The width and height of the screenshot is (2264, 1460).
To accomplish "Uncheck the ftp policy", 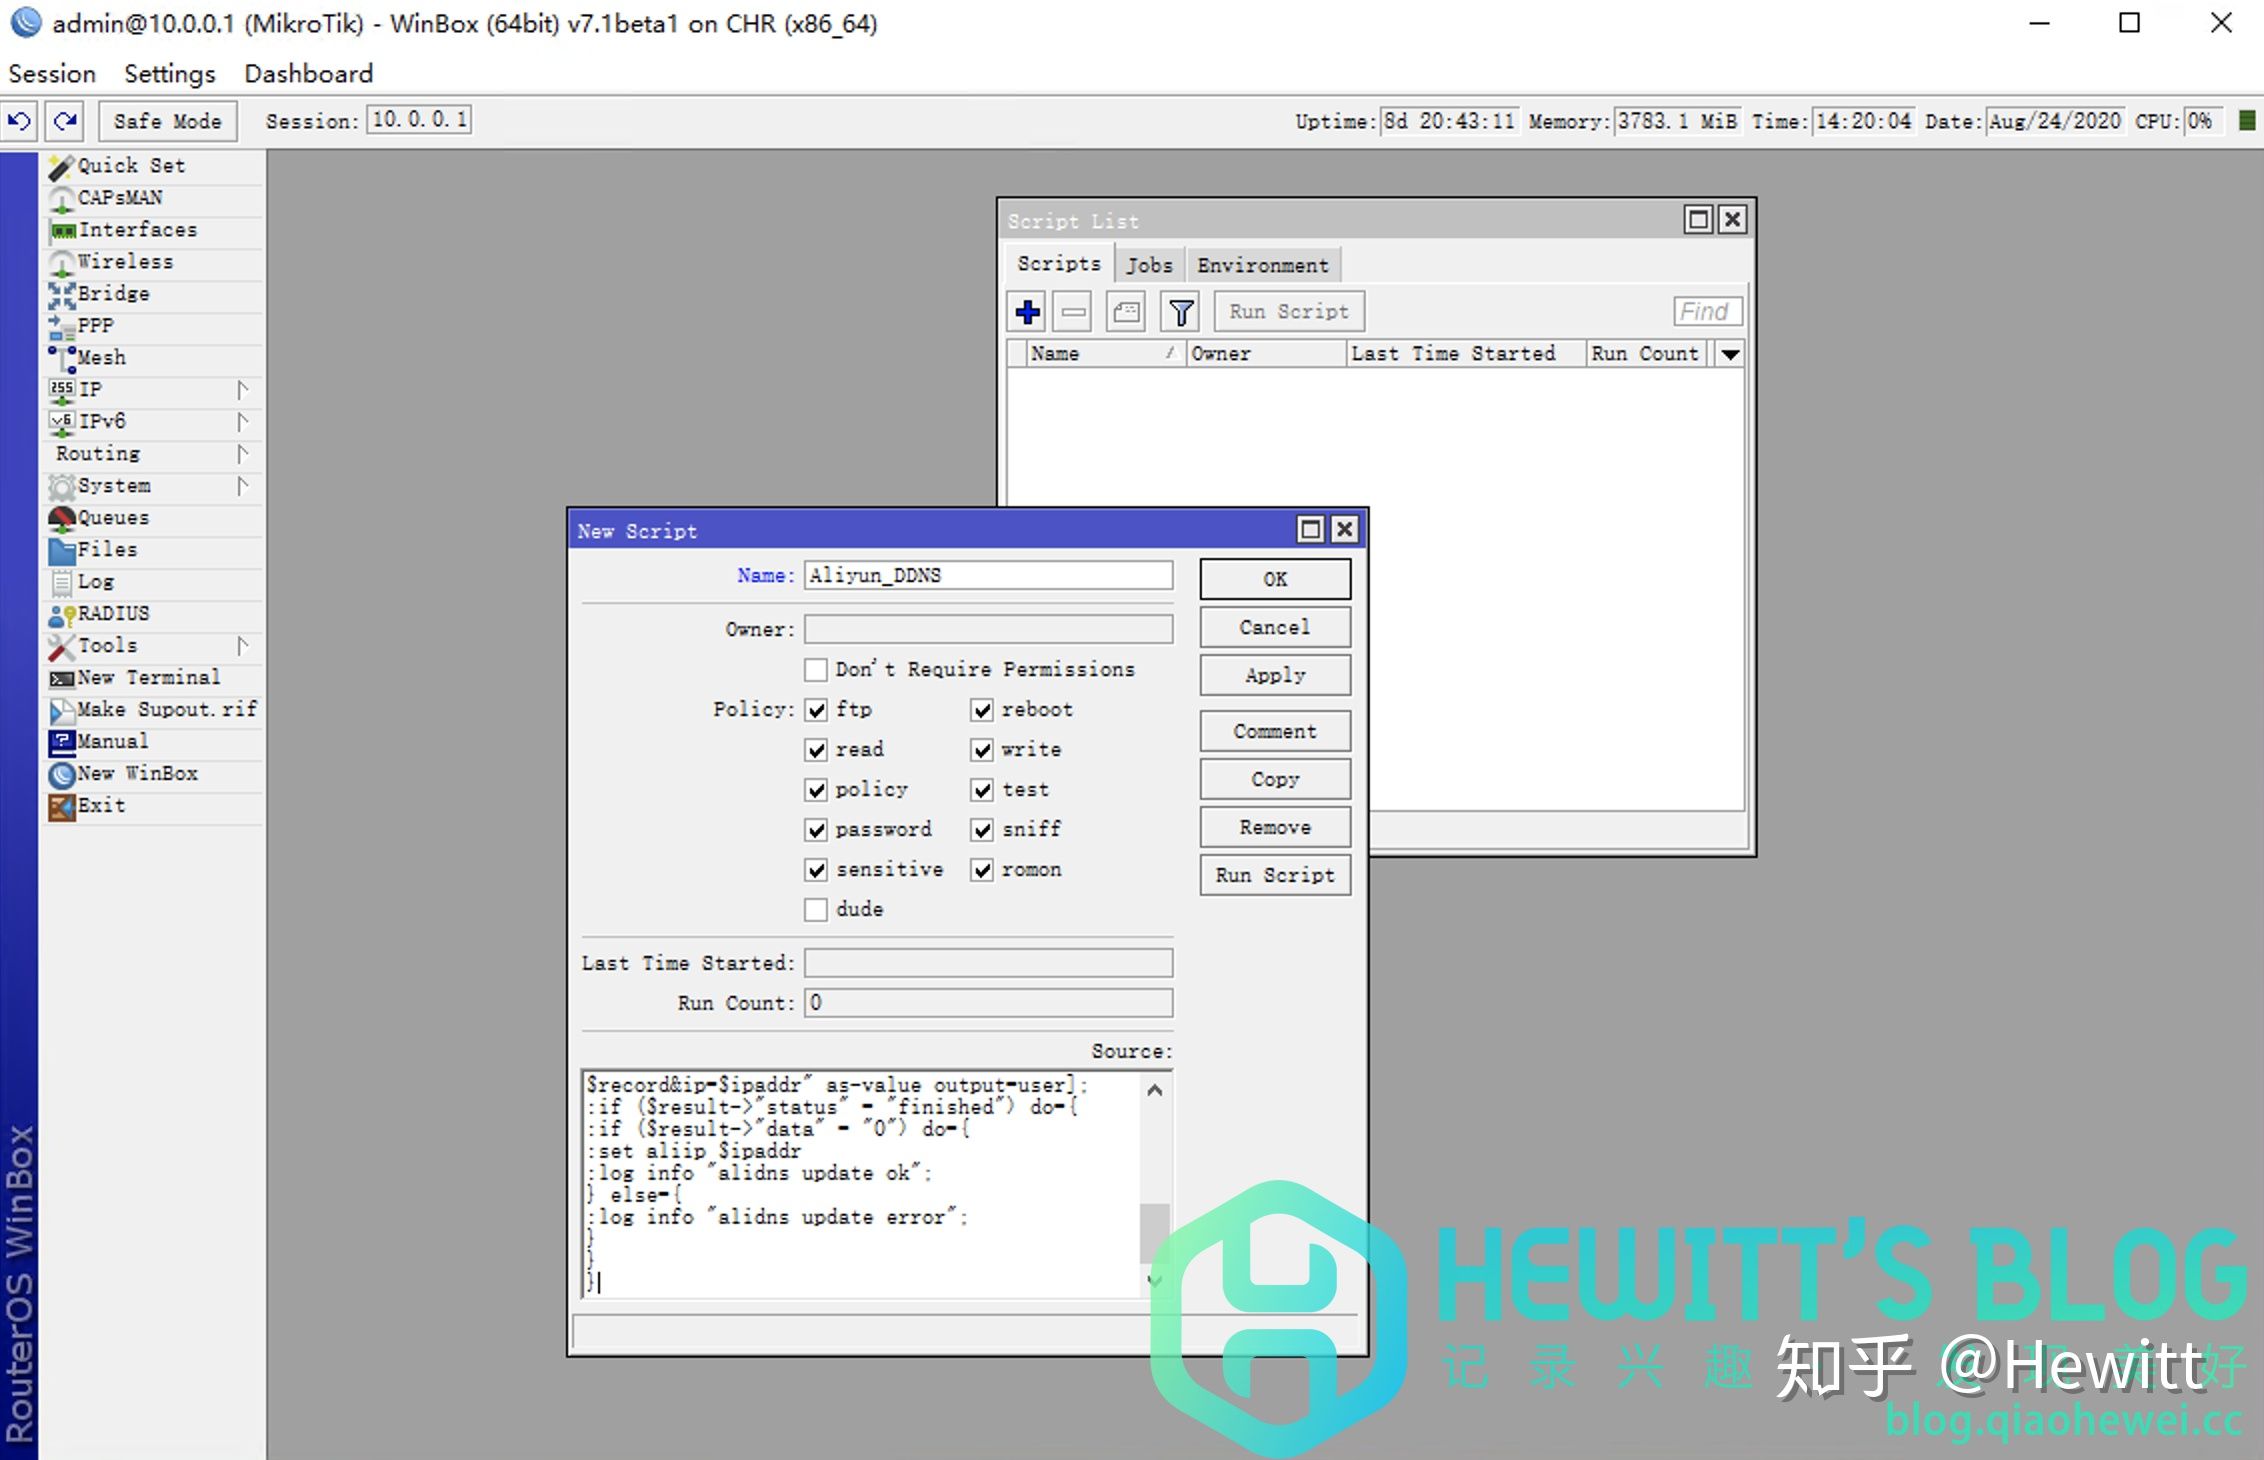I will point(816,710).
